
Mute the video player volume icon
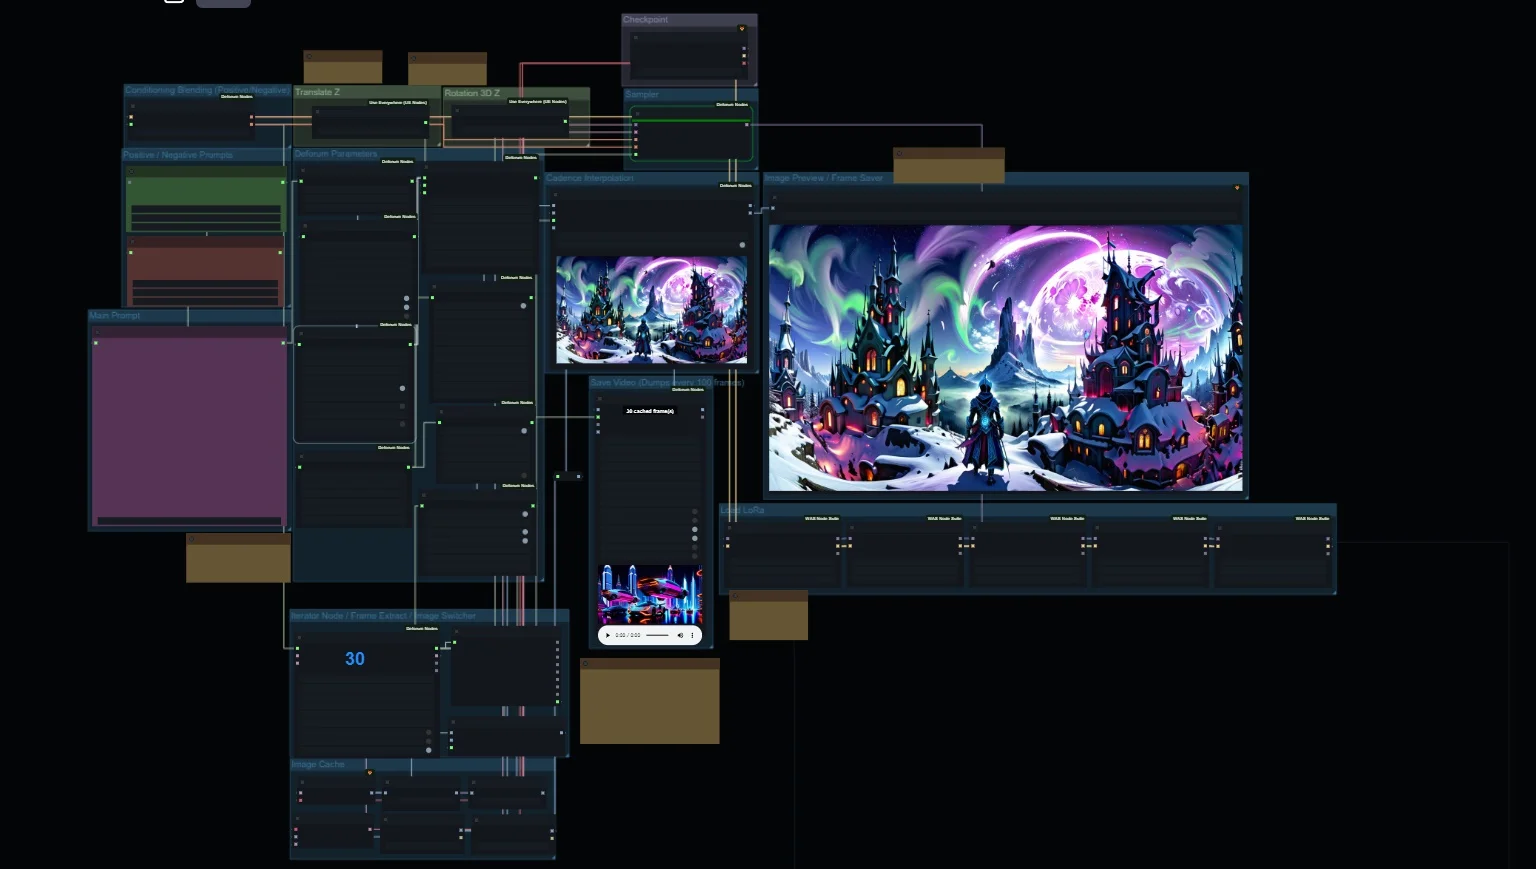click(x=680, y=635)
